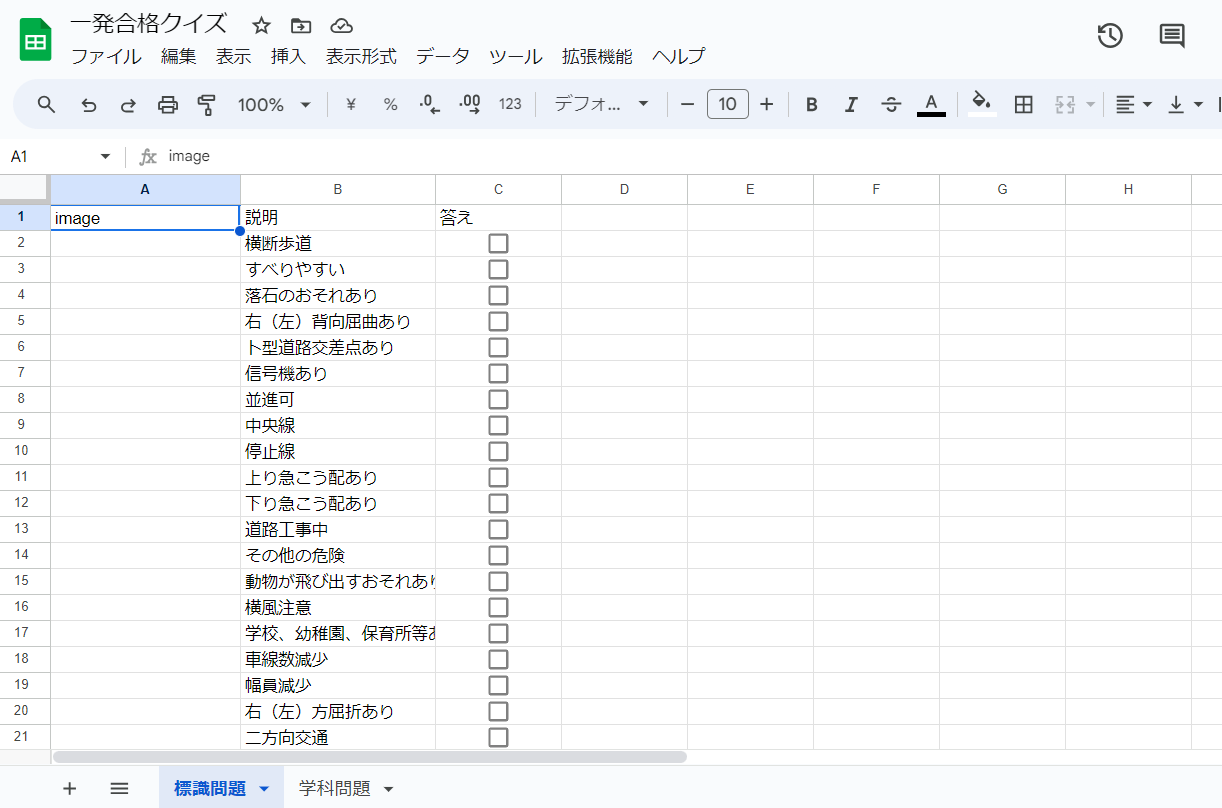Open the ファイル menu
The image size is (1222, 808).
[106, 57]
